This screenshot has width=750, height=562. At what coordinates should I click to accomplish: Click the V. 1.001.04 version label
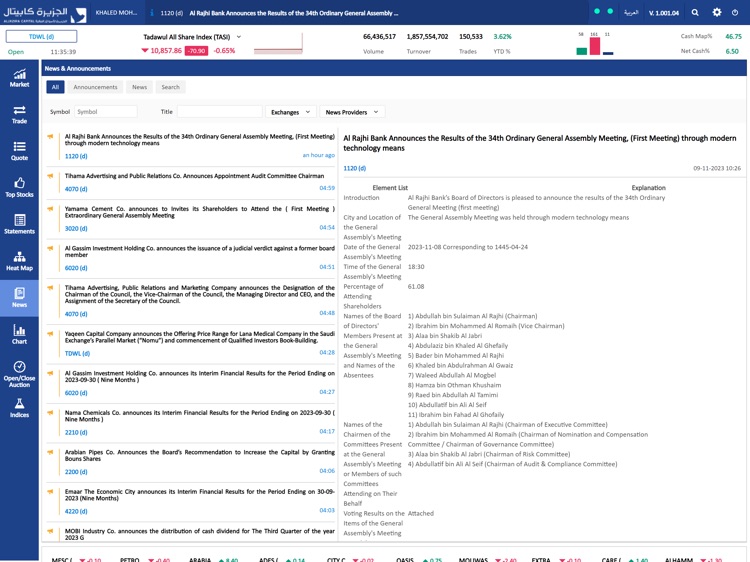point(664,13)
